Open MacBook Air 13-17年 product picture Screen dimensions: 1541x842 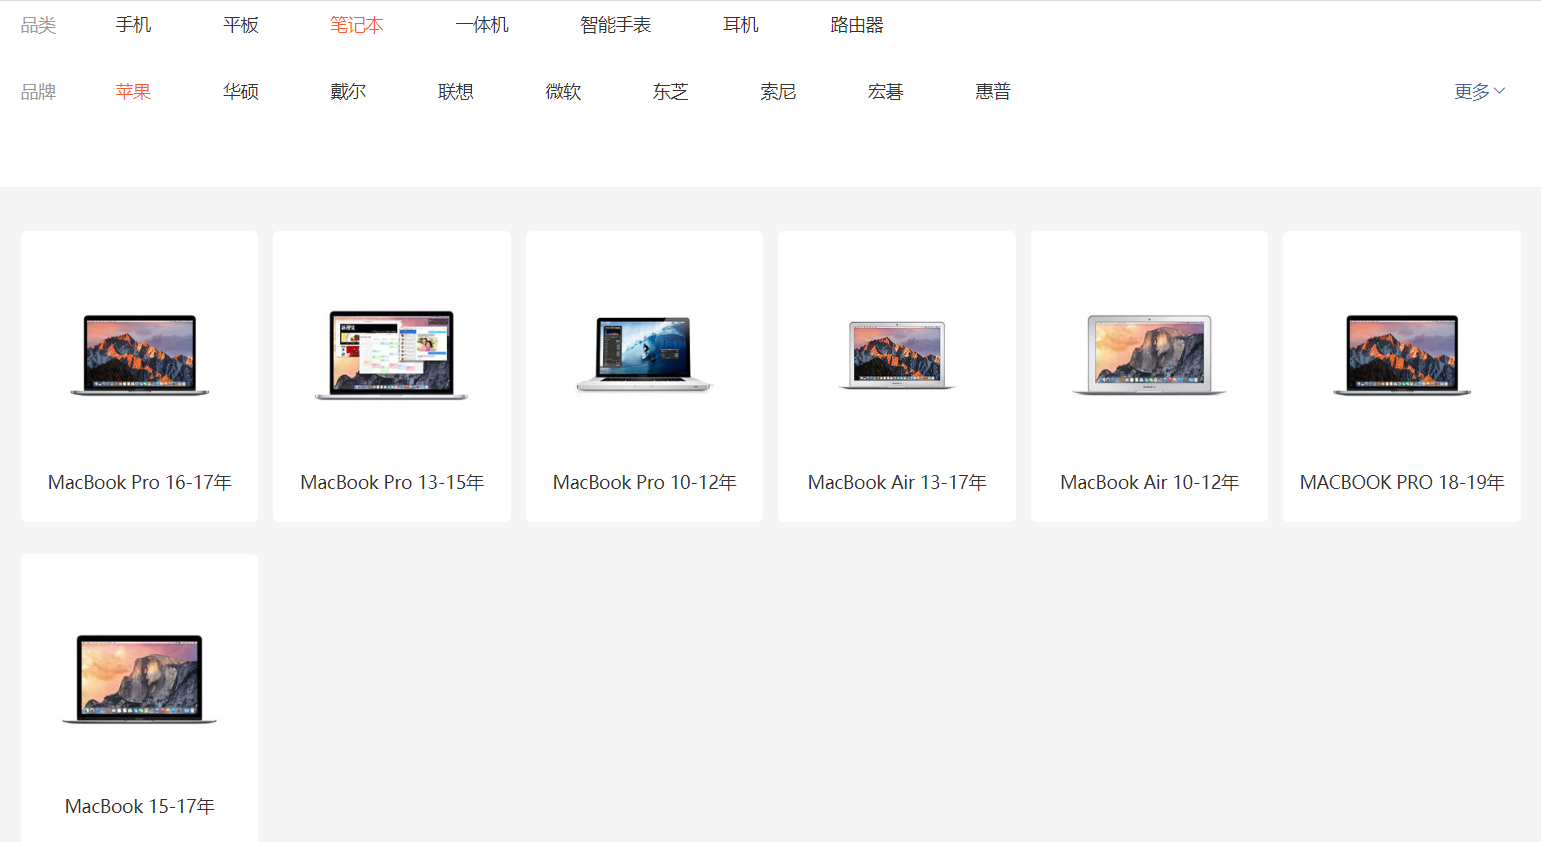[x=896, y=355]
